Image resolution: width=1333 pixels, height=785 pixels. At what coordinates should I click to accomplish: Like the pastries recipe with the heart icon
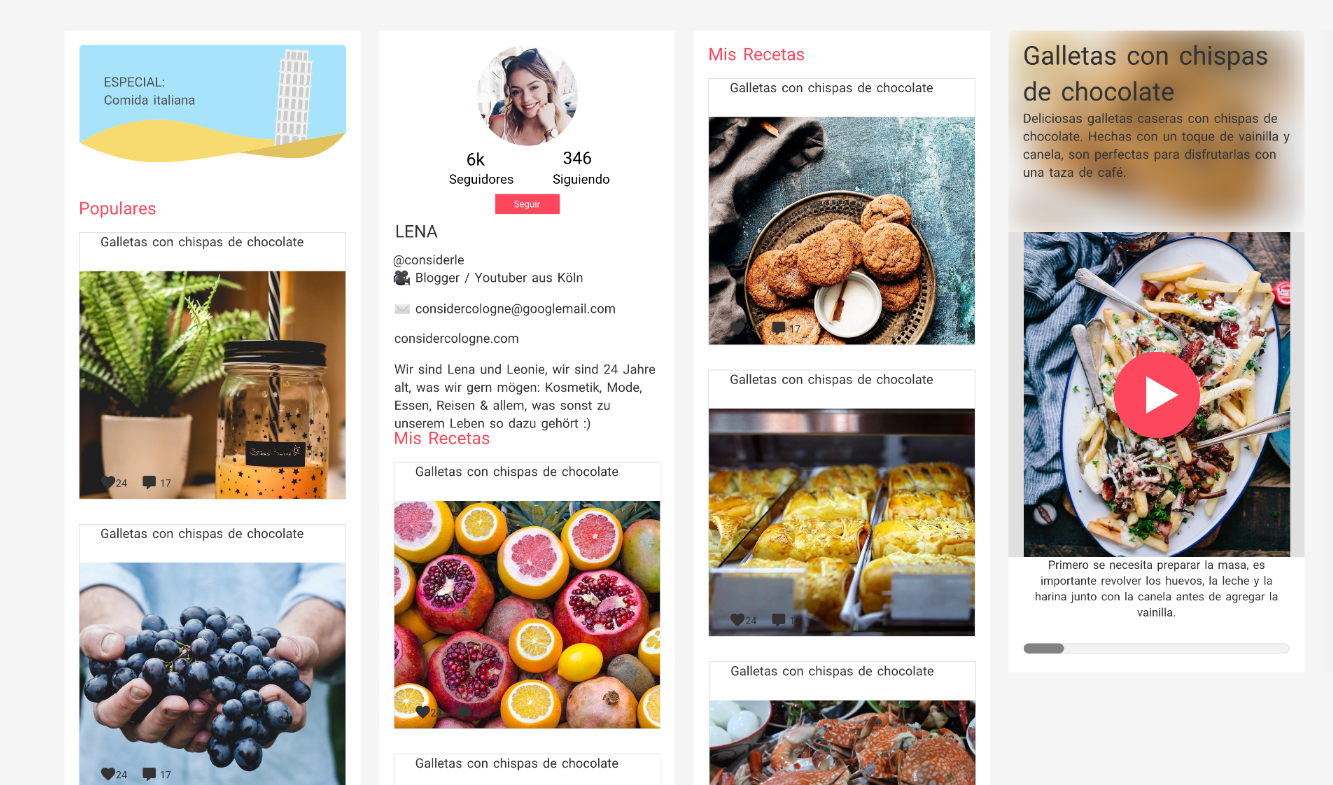(x=737, y=620)
